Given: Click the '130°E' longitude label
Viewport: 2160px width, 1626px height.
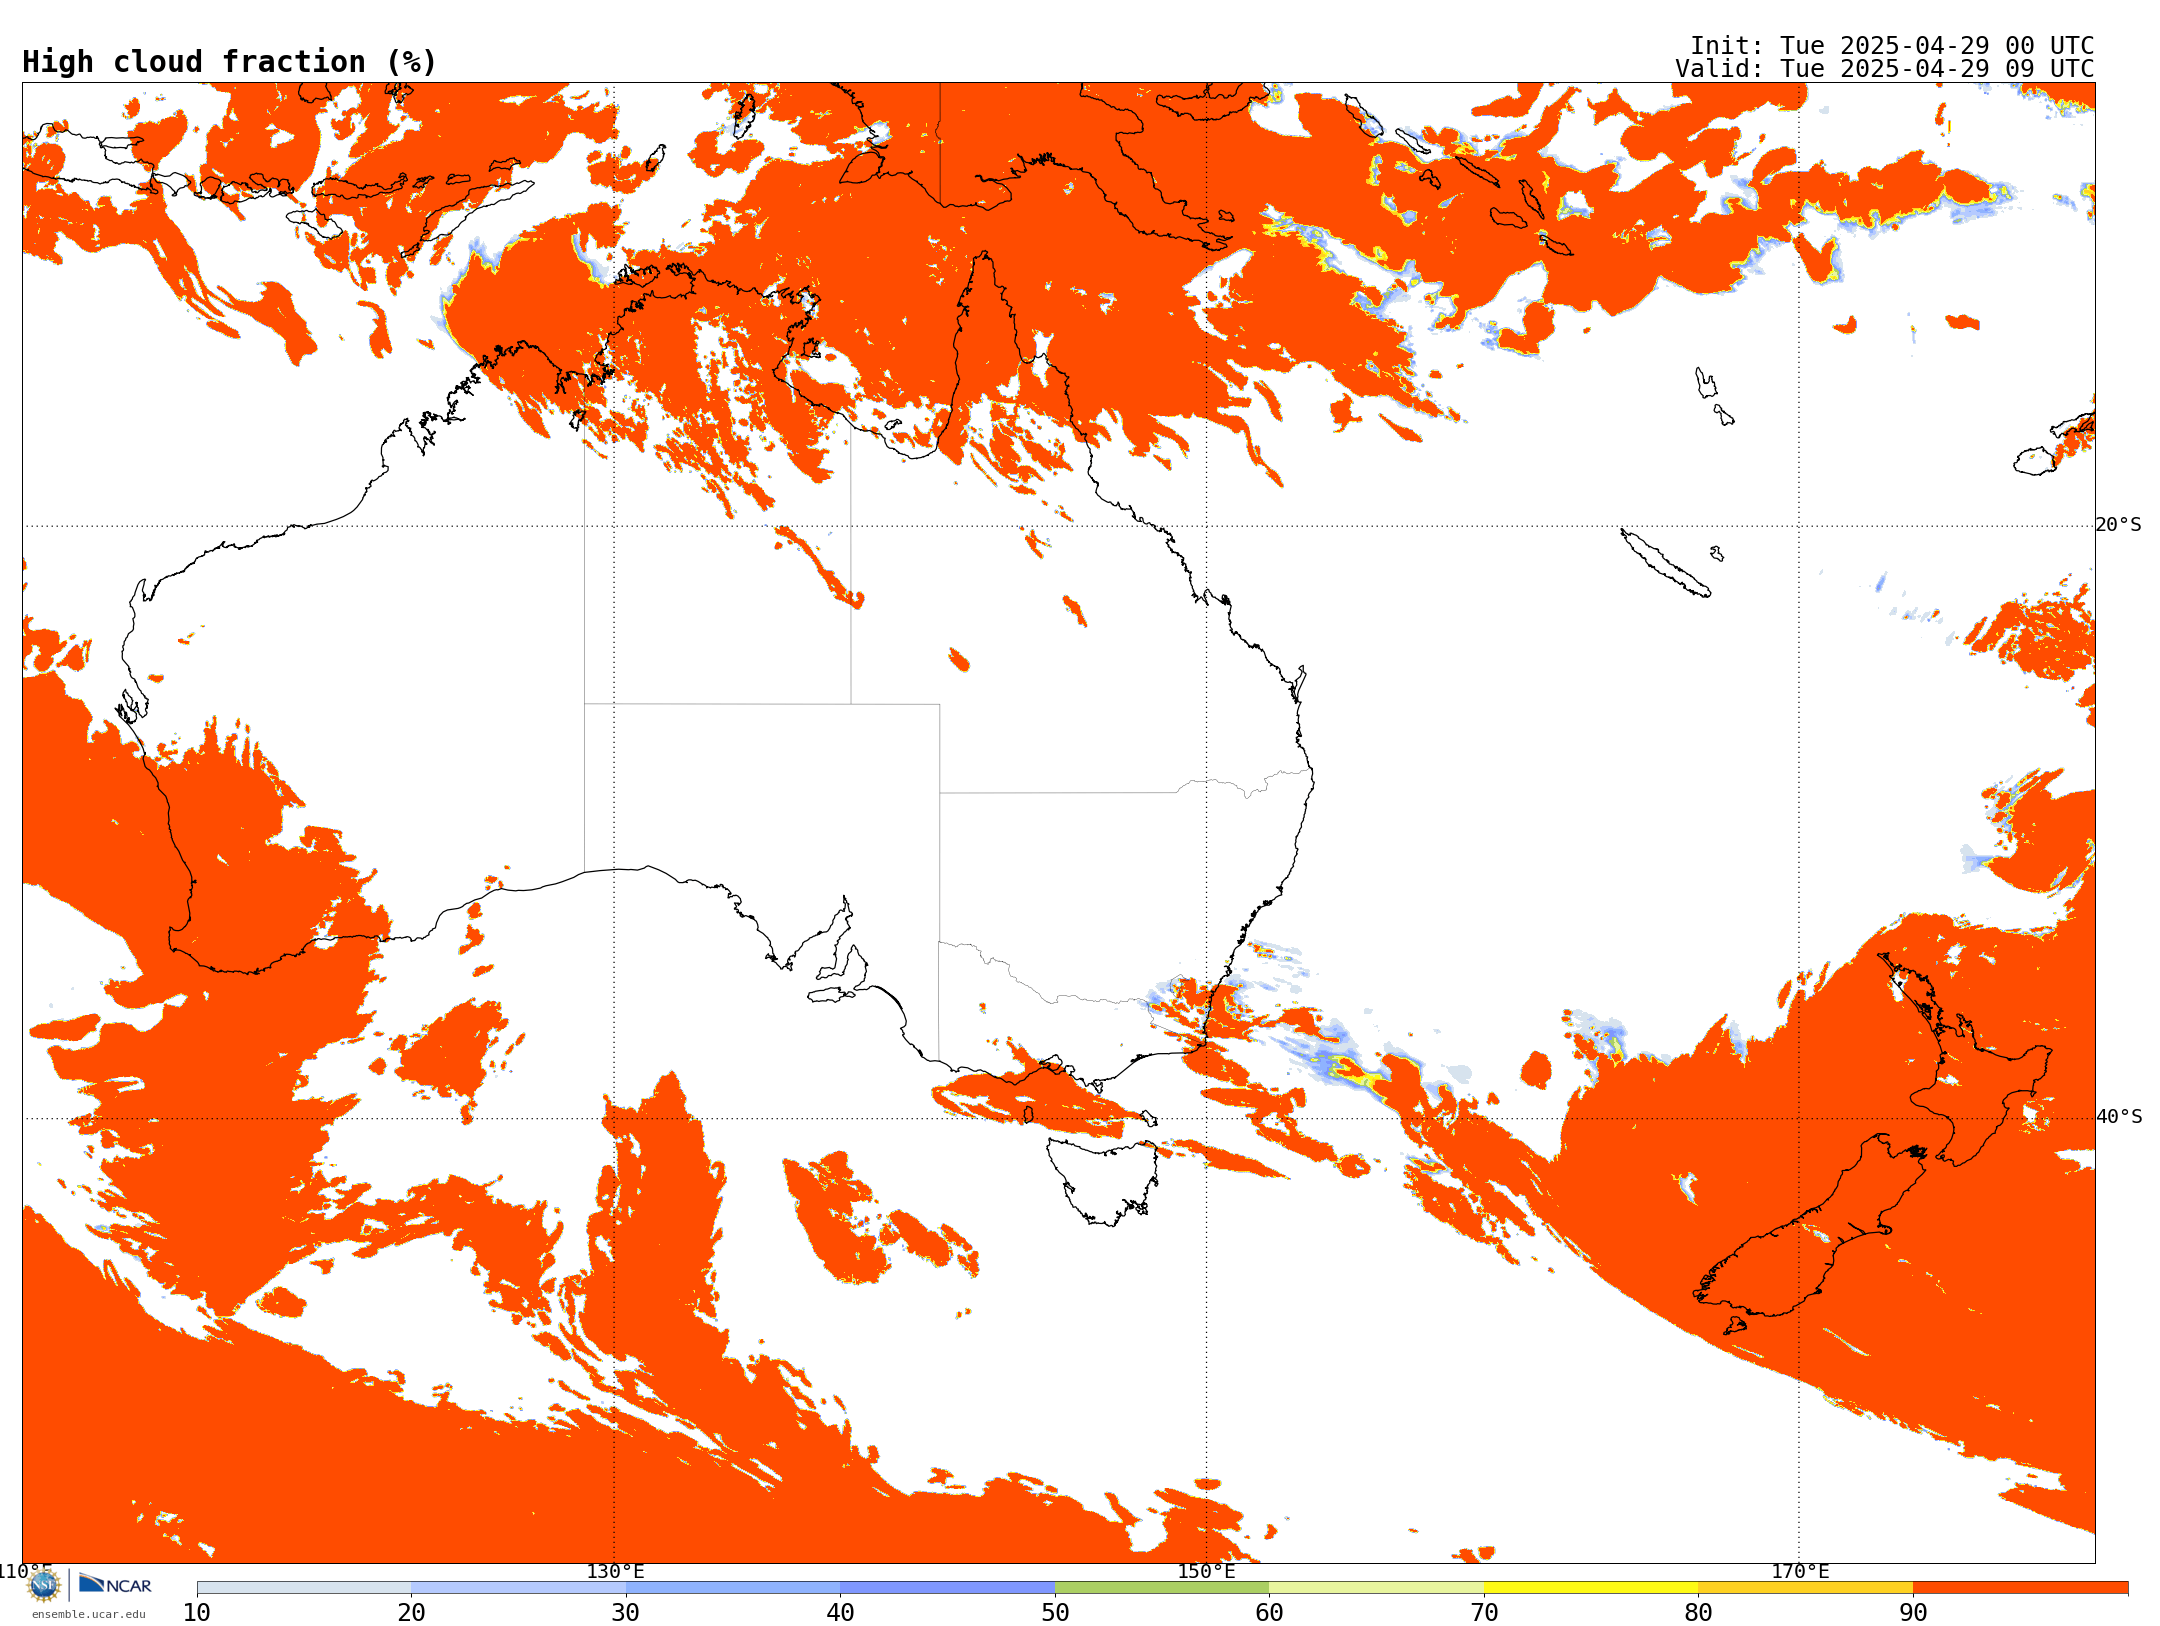Looking at the screenshot, I should 615,1572.
